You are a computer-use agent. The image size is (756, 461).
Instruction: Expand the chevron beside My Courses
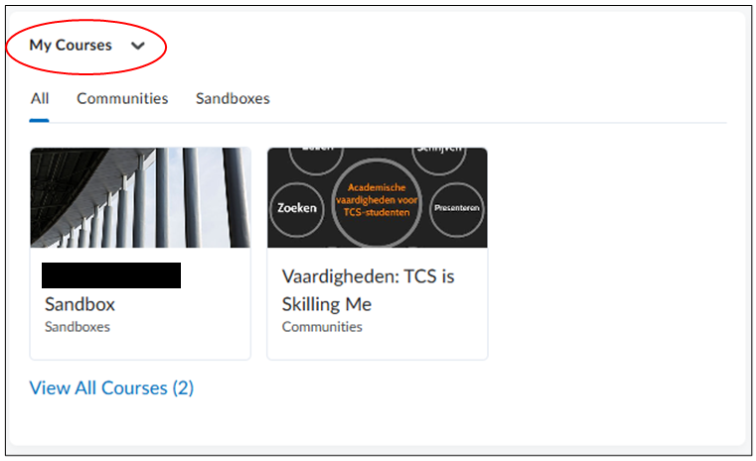(x=138, y=46)
